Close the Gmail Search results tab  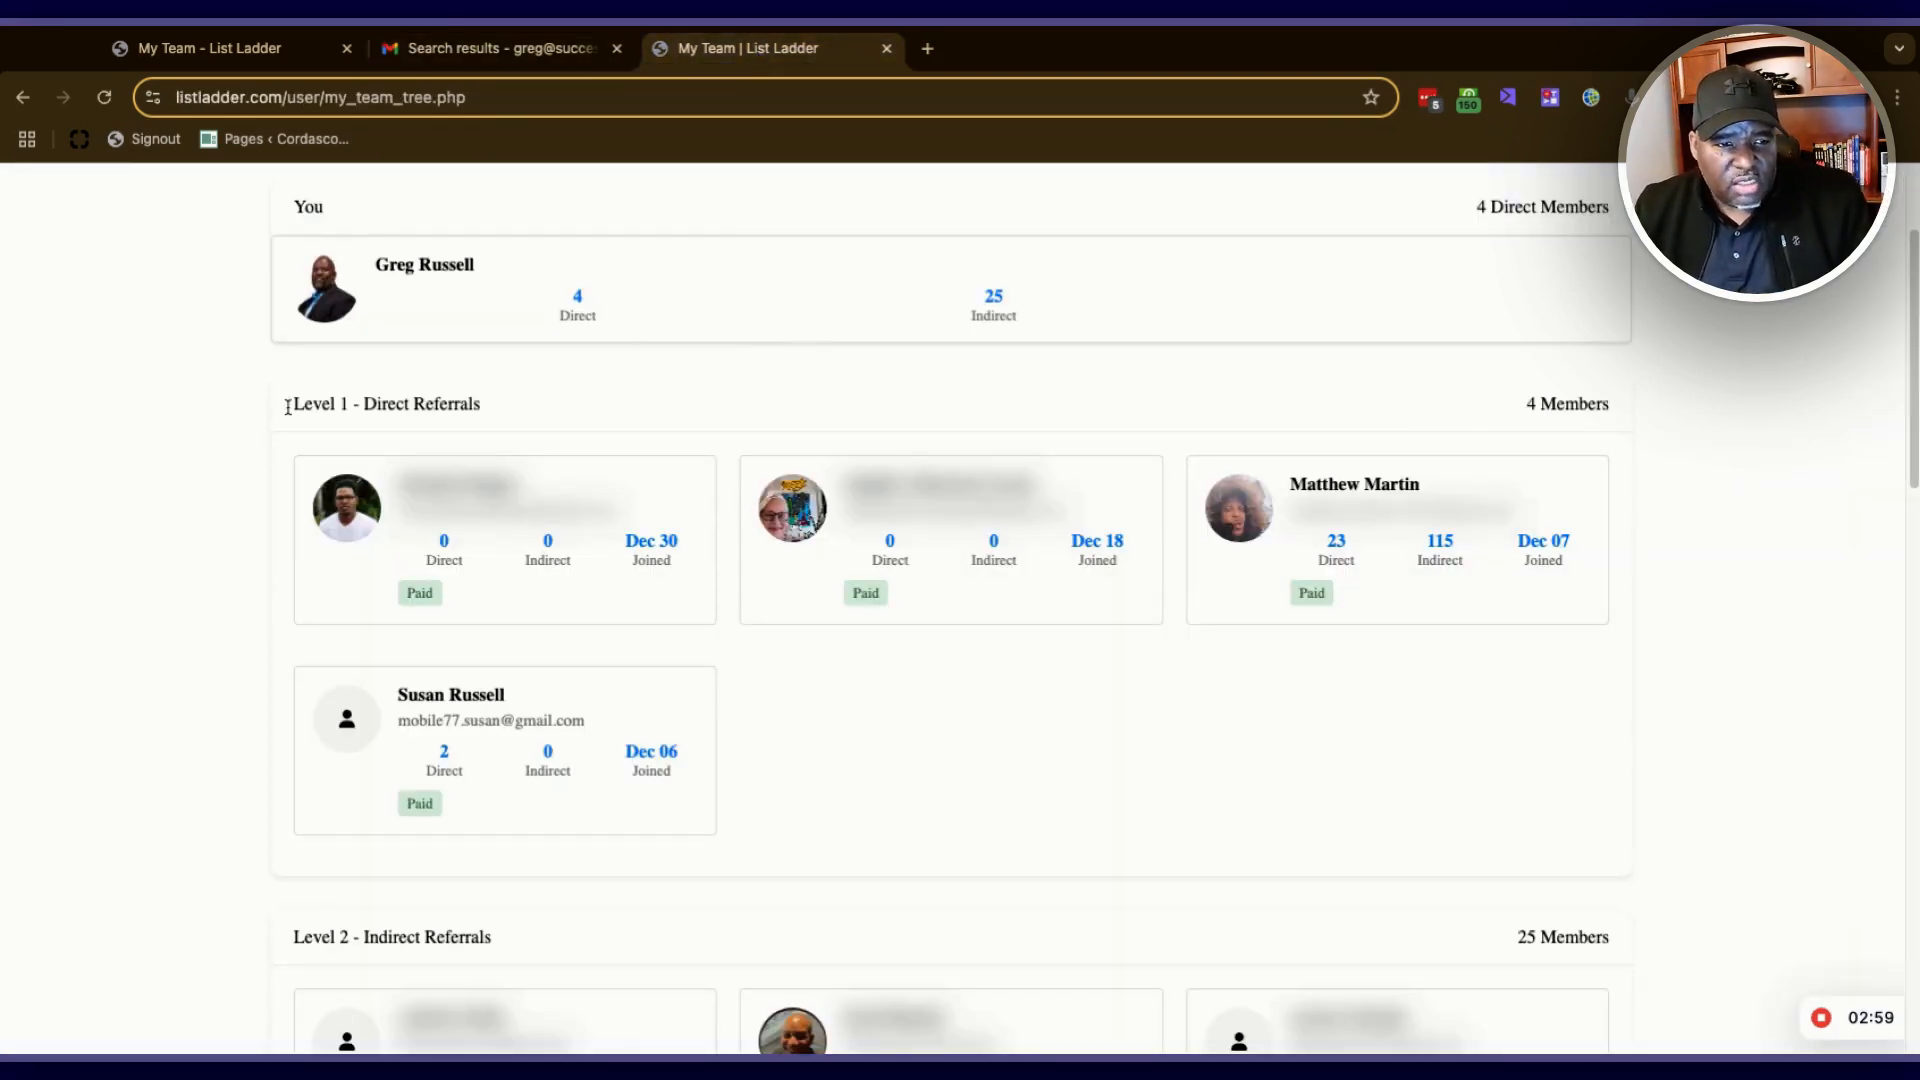(x=617, y=48)
